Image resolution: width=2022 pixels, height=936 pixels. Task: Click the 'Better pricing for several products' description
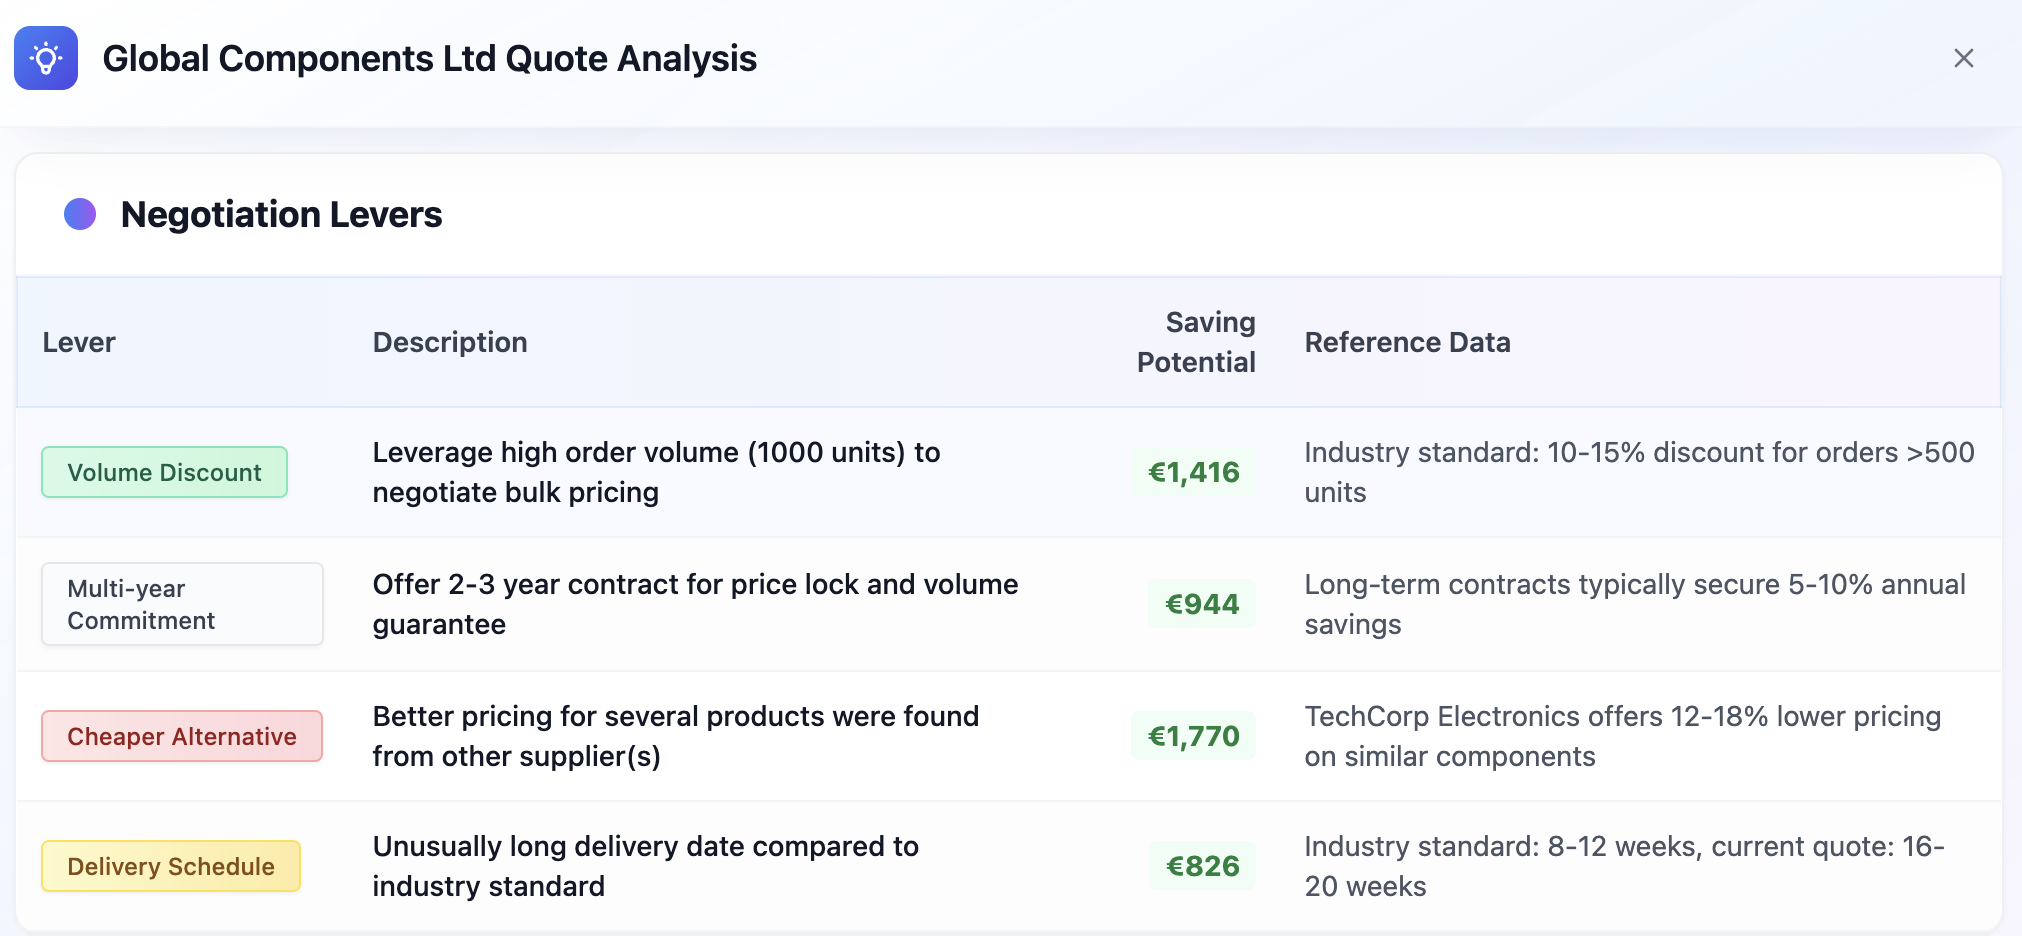coord(676,736)
